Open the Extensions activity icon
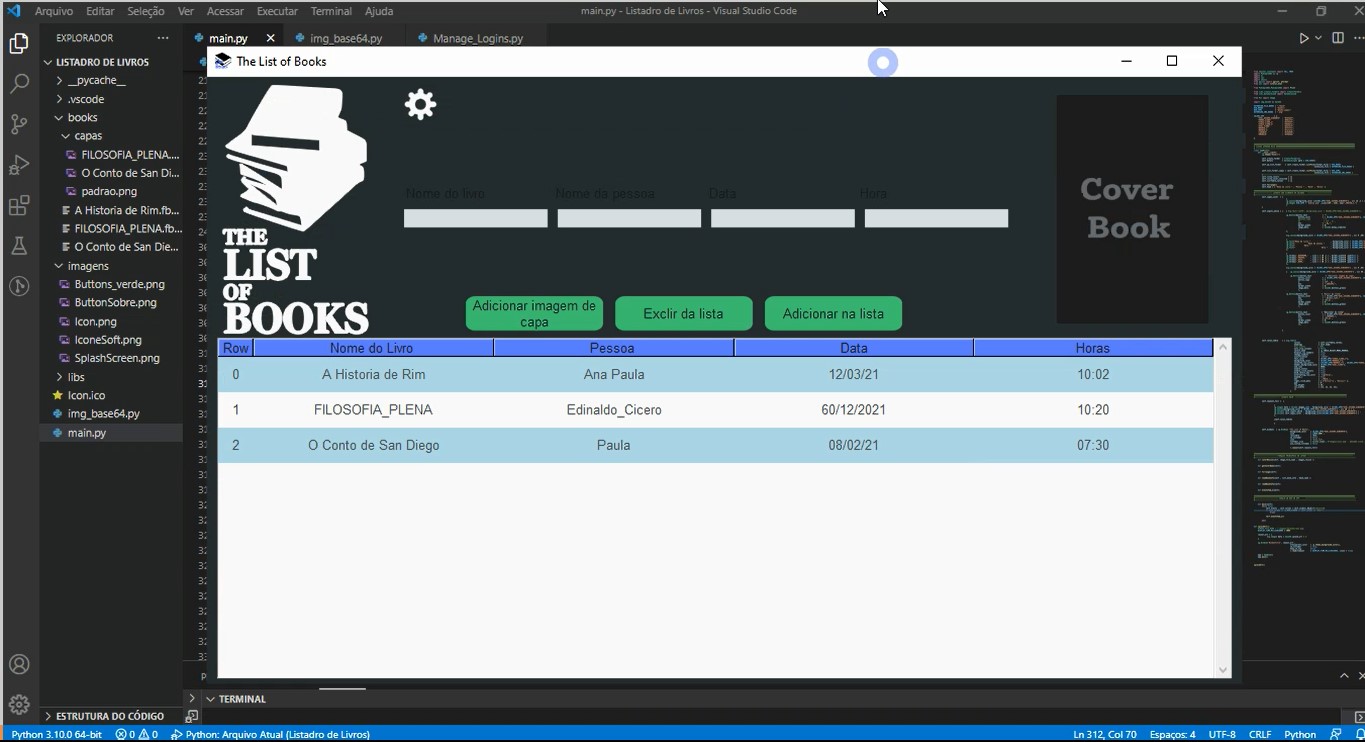The width and height of the screenshot is (1365, 742). pos(19,206)
